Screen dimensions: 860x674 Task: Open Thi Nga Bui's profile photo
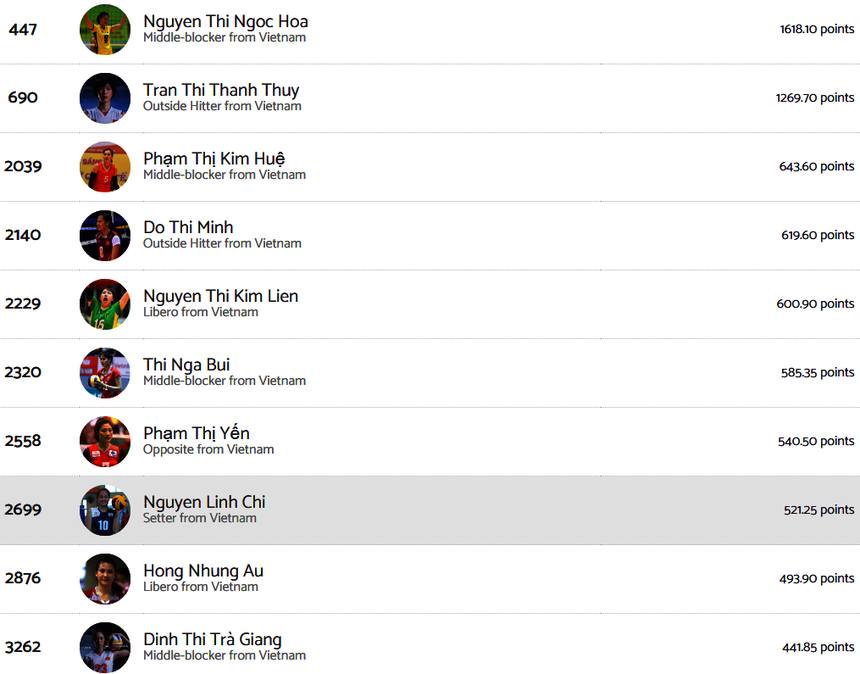coord(105,373)
